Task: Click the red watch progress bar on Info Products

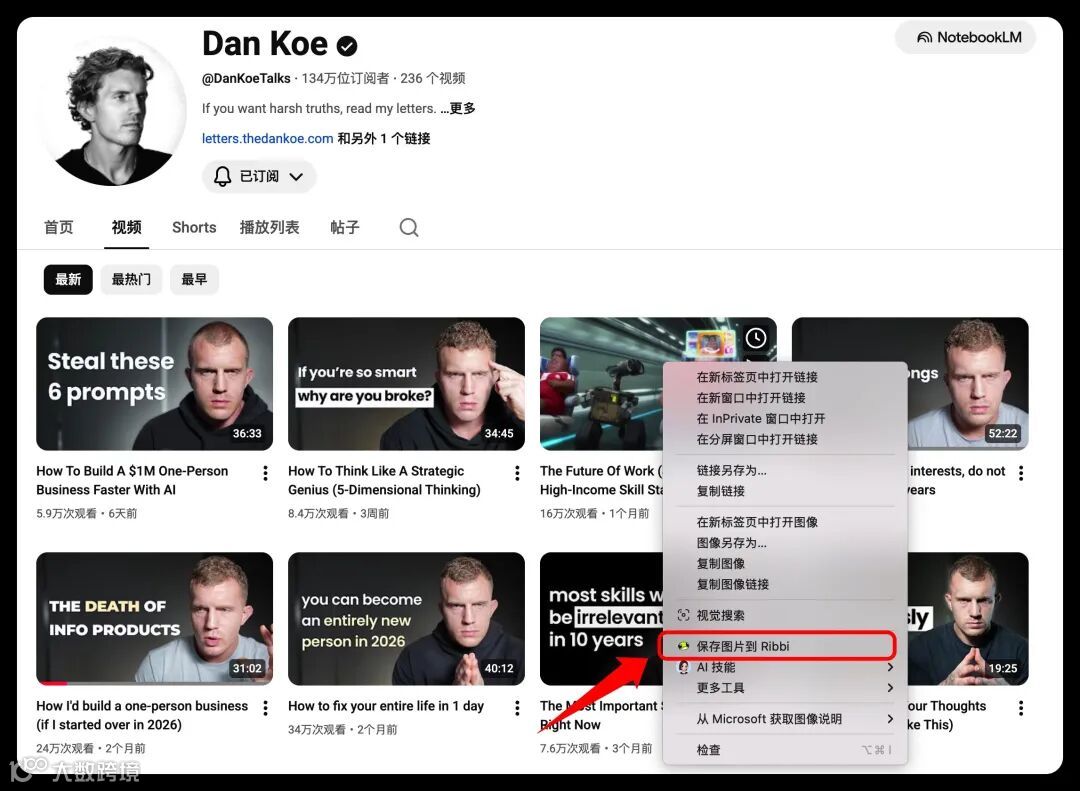Action: [x=53, y=683]
